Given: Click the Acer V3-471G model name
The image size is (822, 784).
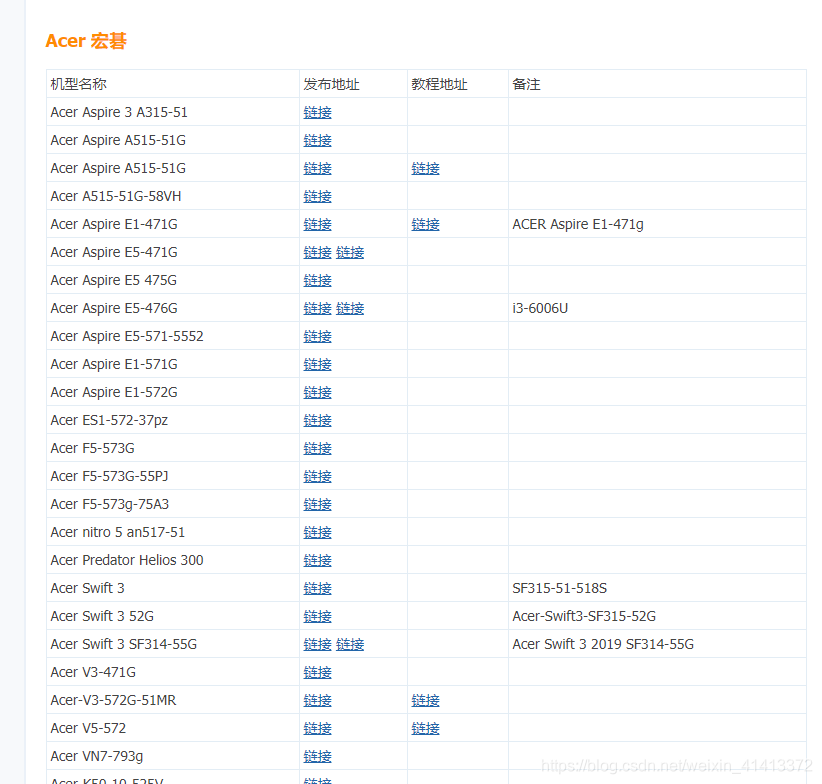Looking at the screenshot, I should tap(93, 672).
